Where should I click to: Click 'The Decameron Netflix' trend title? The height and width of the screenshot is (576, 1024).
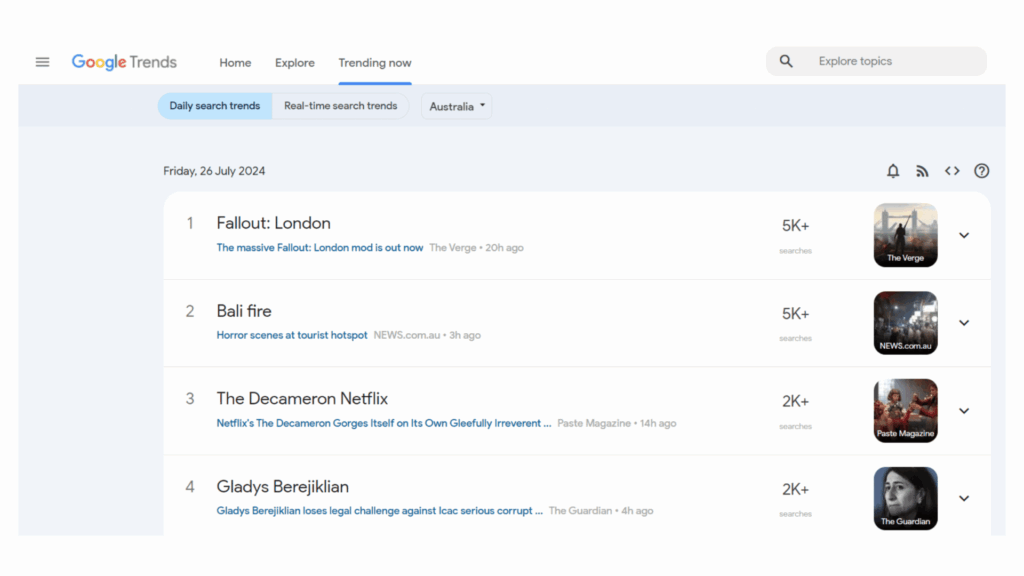(x=302, y=398)
